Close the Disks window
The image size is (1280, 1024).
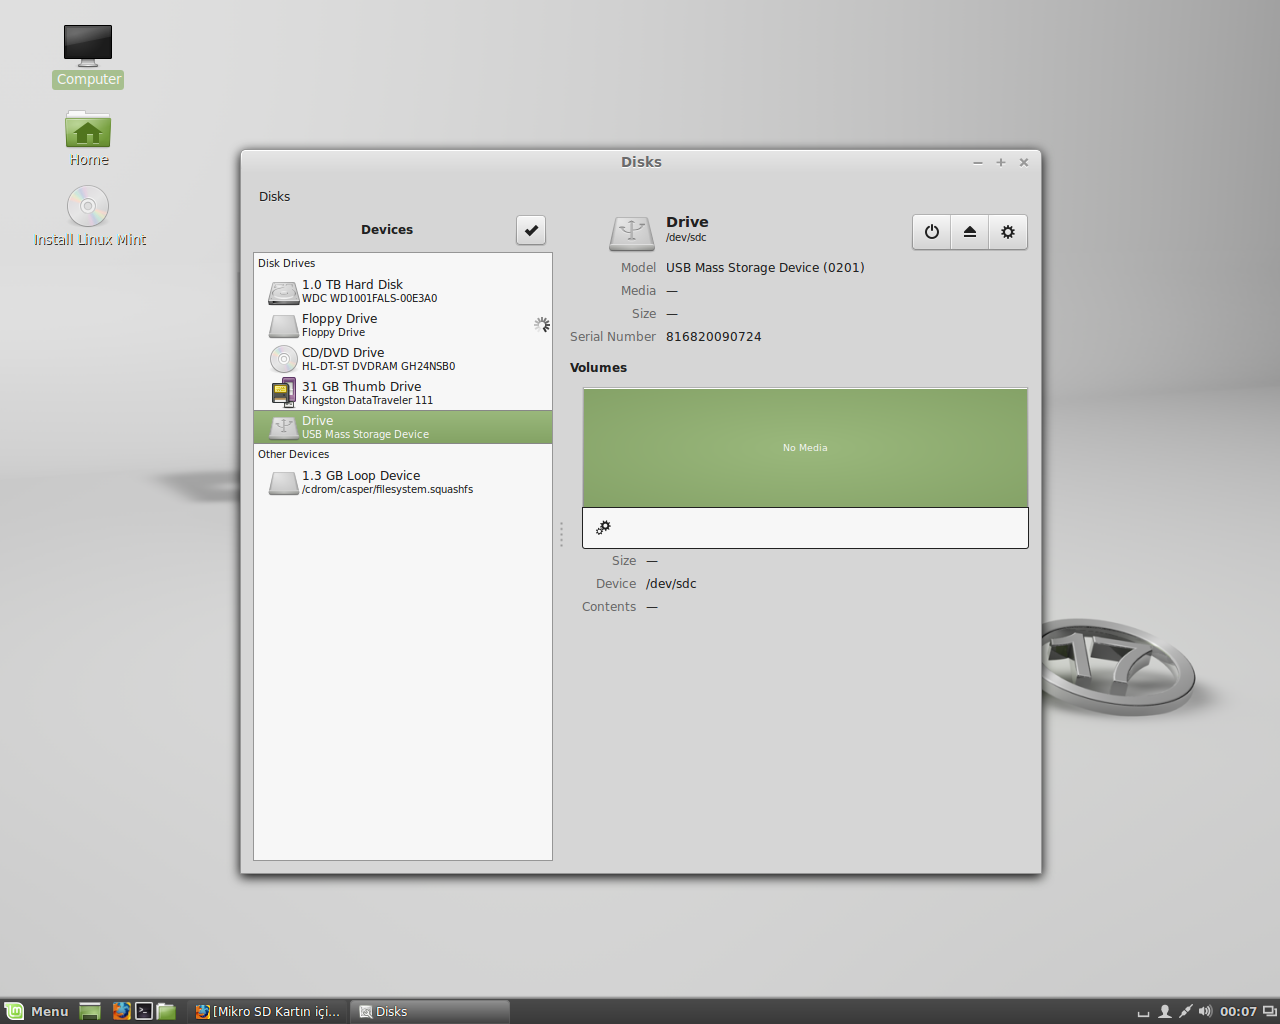click(x=1024, y=162)
